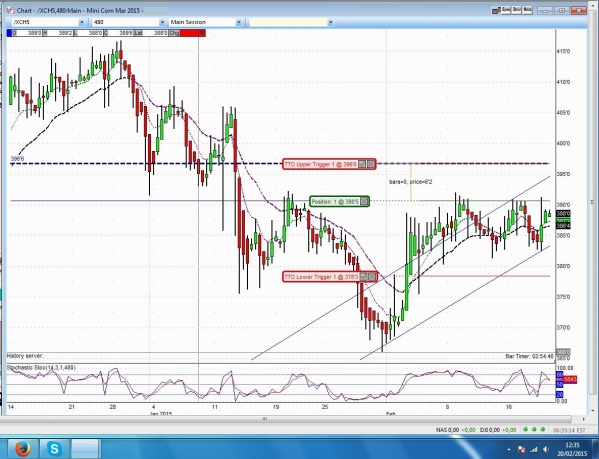Click the History server status text

click(x=25, y=356)
